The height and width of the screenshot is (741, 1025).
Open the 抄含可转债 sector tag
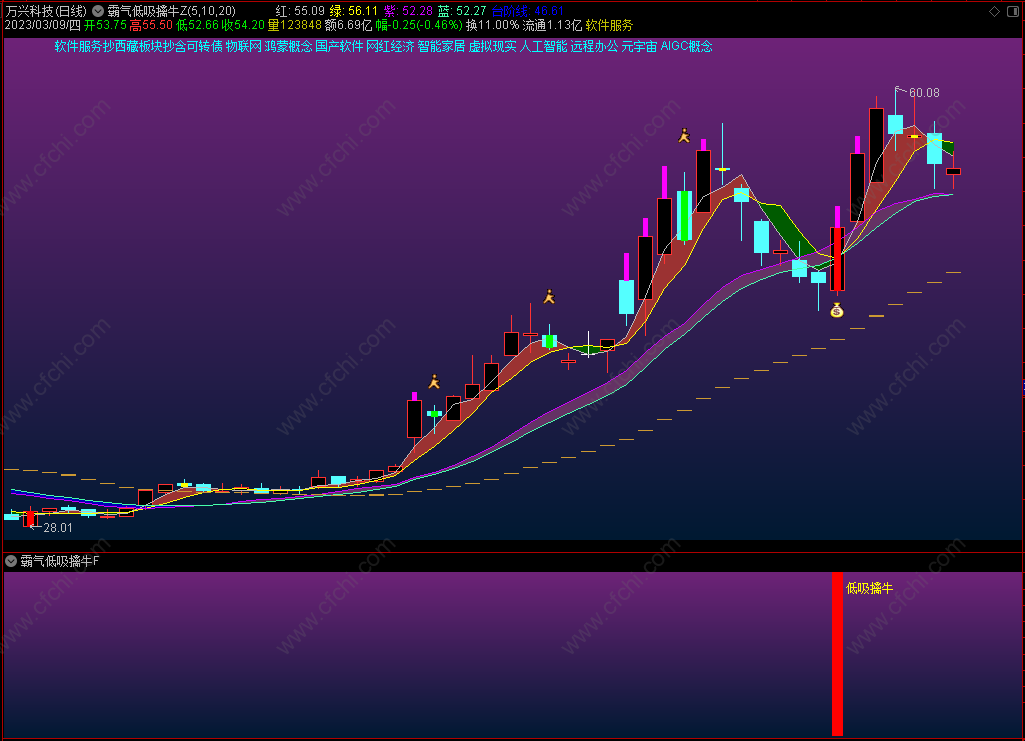click(x=193, y=46)
